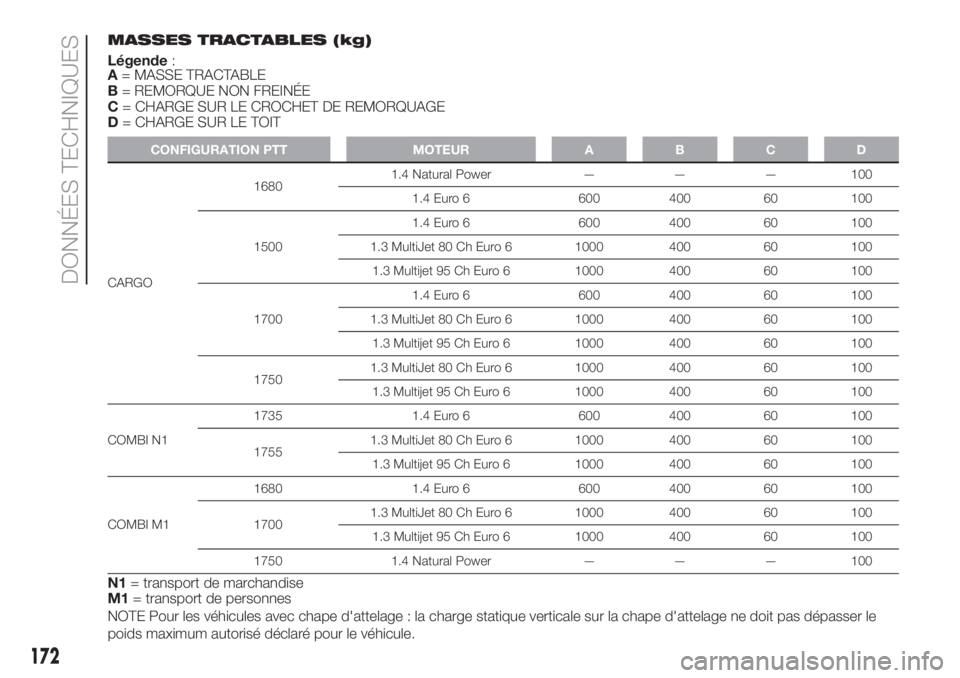Click table column header 'B'
960x678 pixels.
click(x=680, y=150)
